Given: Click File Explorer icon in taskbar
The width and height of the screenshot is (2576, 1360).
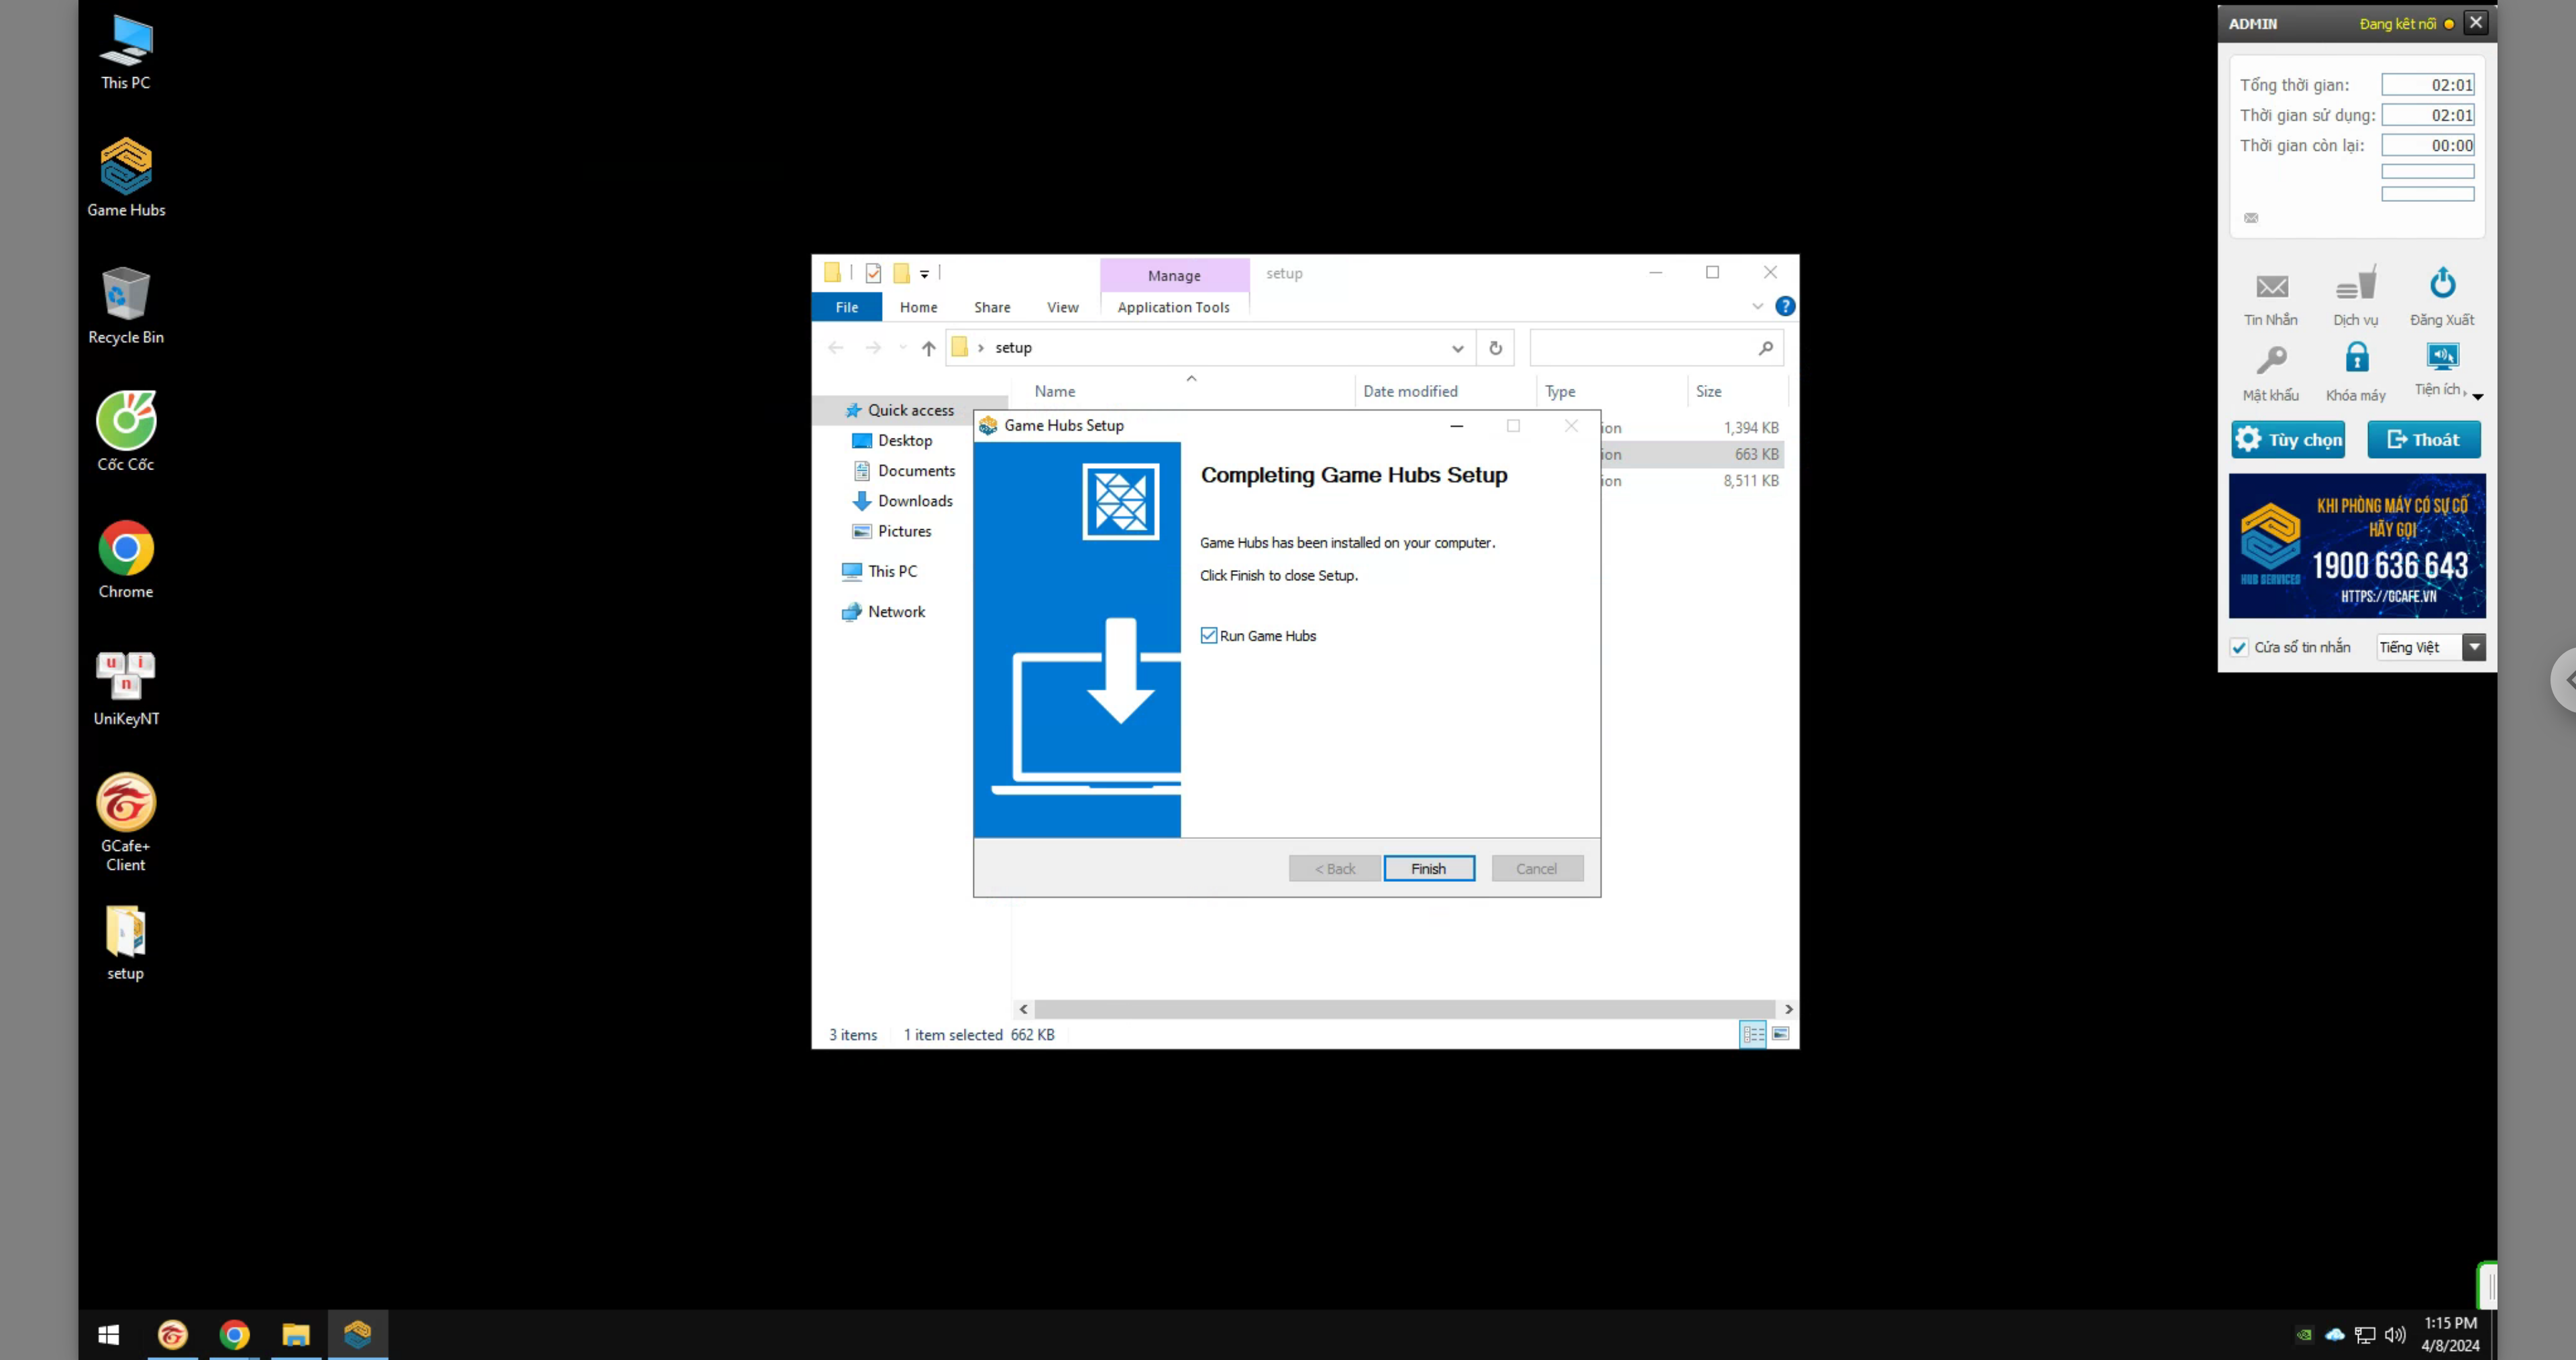Looking at the screenshot, I should [296, 1334].
